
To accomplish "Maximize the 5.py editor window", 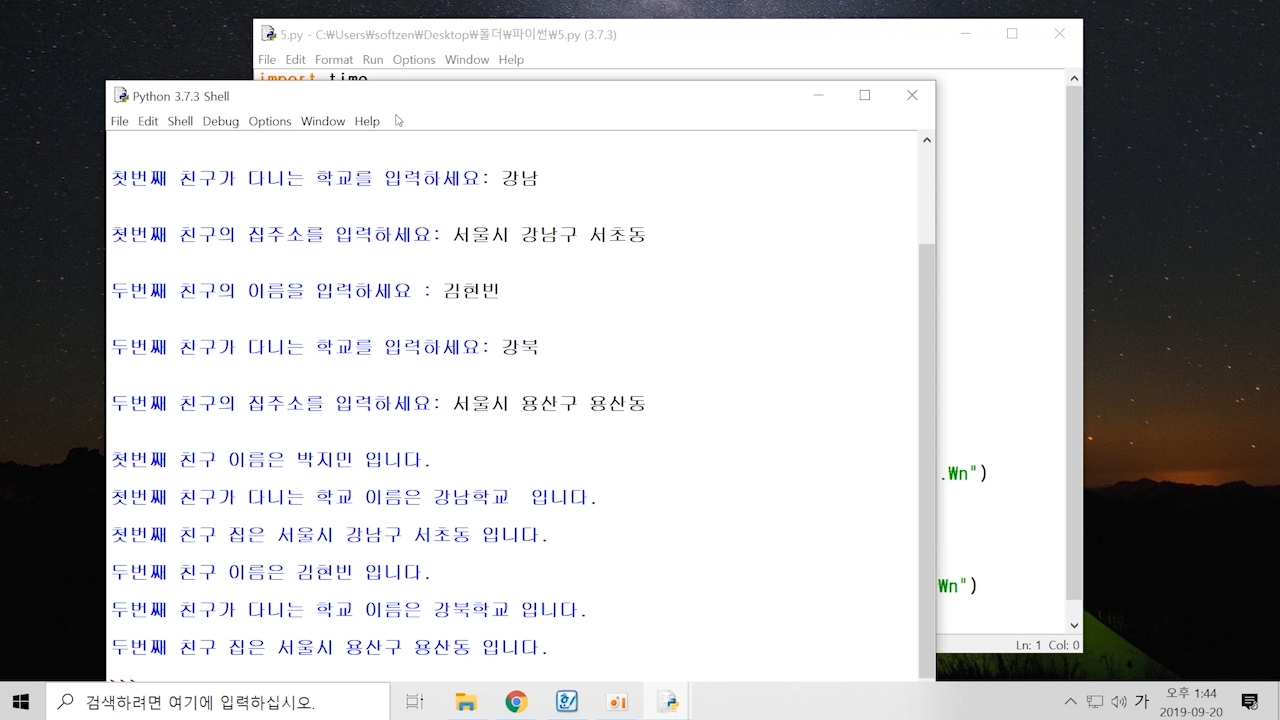I will click(x=1012, y=34).
